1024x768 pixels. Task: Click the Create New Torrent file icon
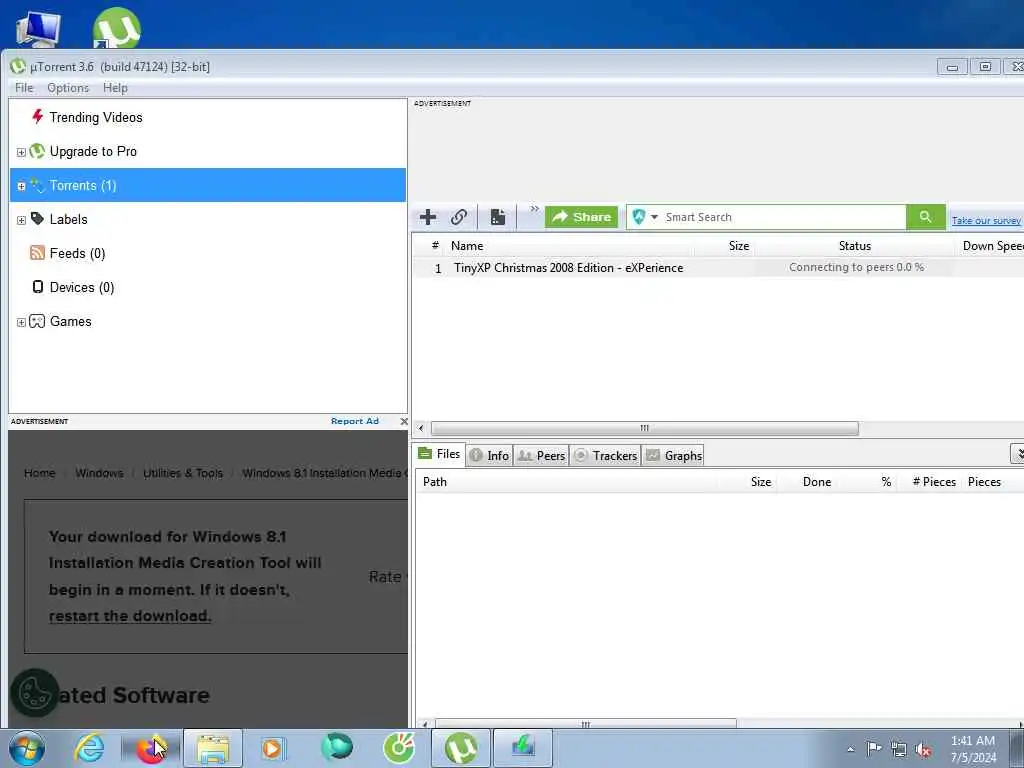pos(498,217)
